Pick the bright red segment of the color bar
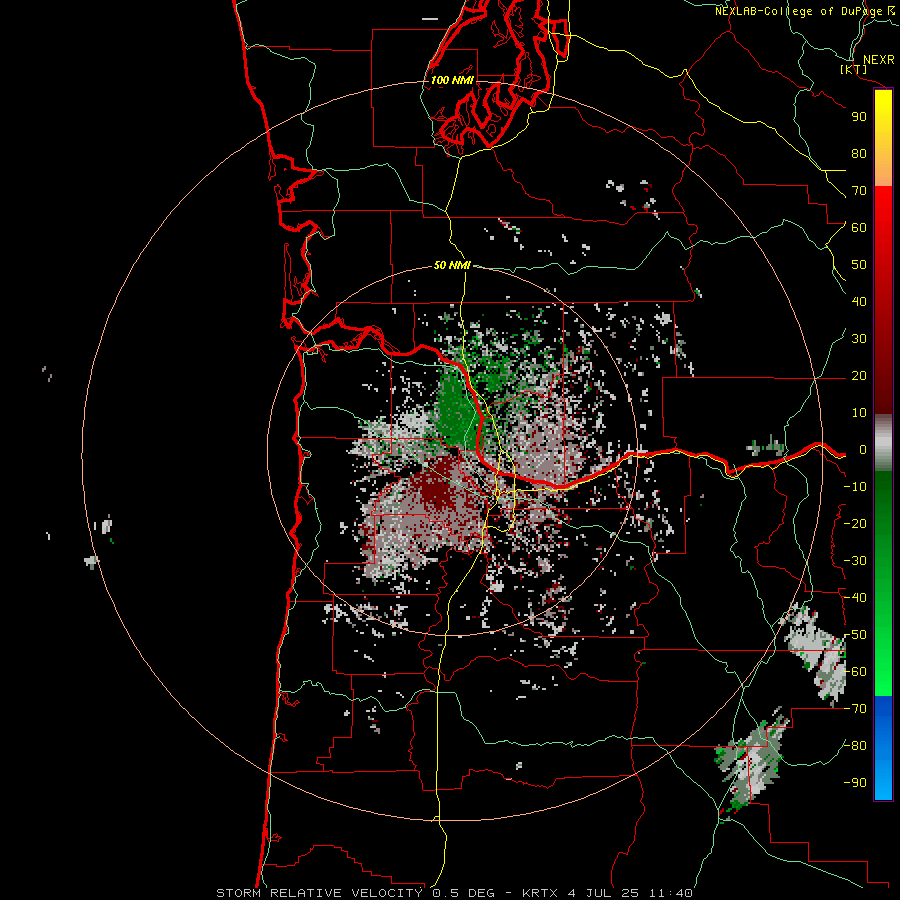Image resolution: width=900 pixels, height=900 pixels. coord(883,207)
